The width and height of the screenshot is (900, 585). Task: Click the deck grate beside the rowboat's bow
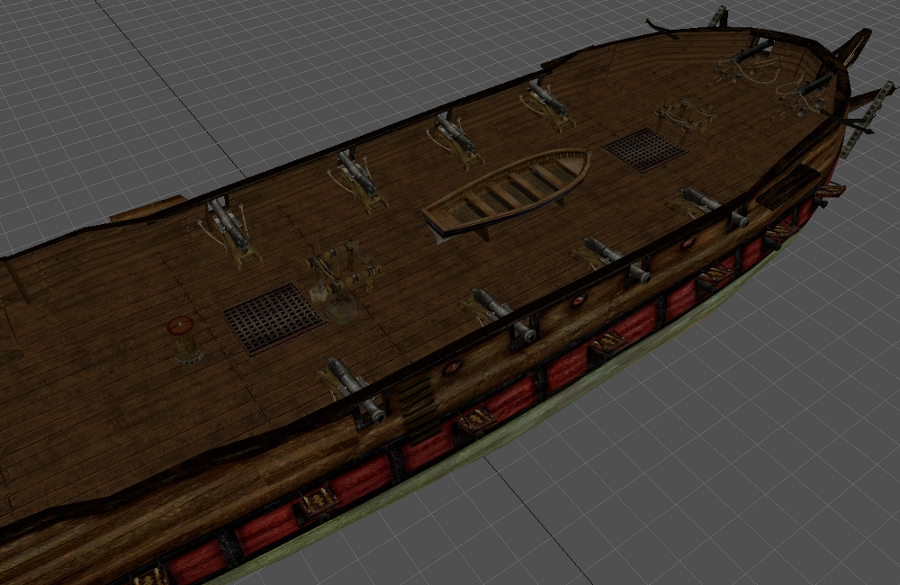[645, 149]
